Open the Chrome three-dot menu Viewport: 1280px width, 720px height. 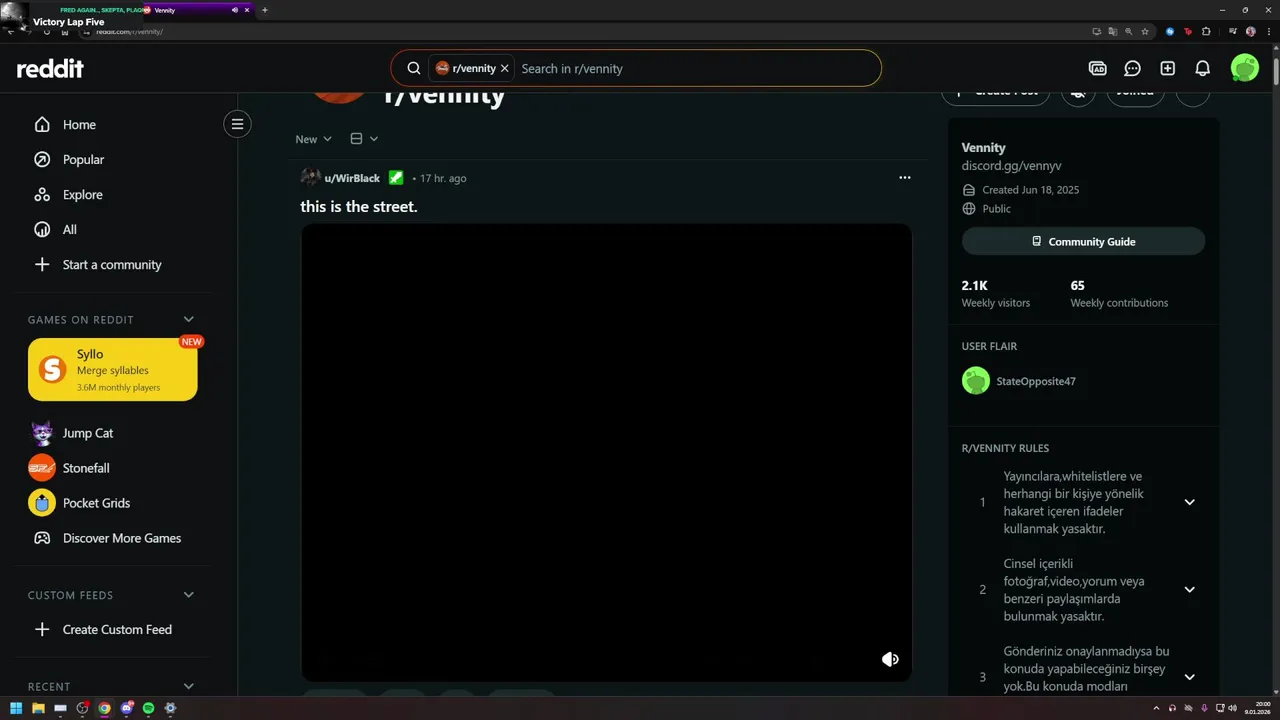1269,31
